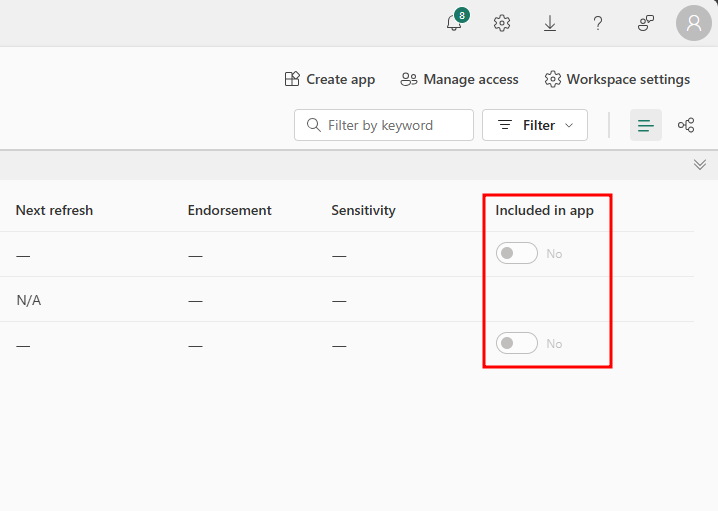
Task: Open Manage access
Action: (x=459, y=79)
